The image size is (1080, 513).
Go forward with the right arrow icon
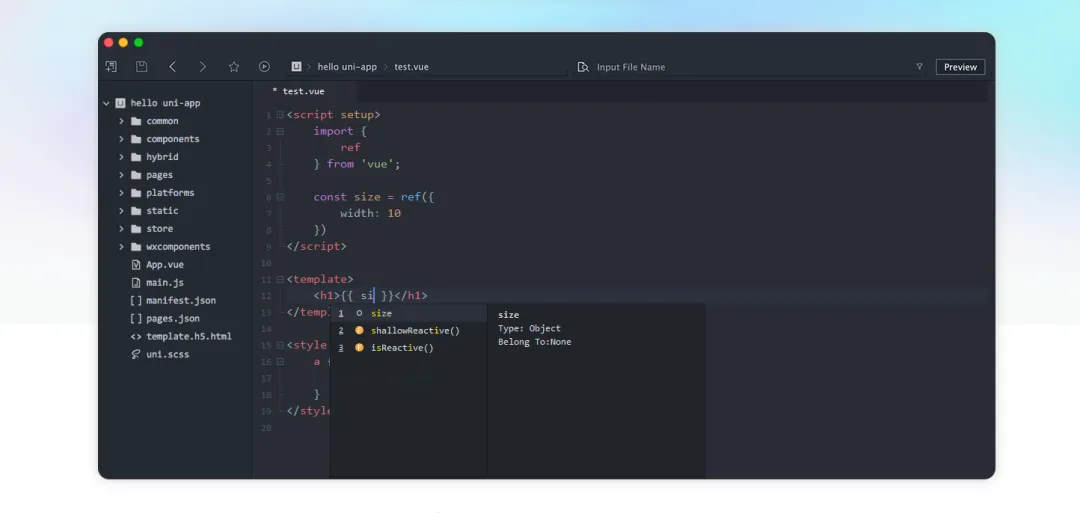click(202, 67)
